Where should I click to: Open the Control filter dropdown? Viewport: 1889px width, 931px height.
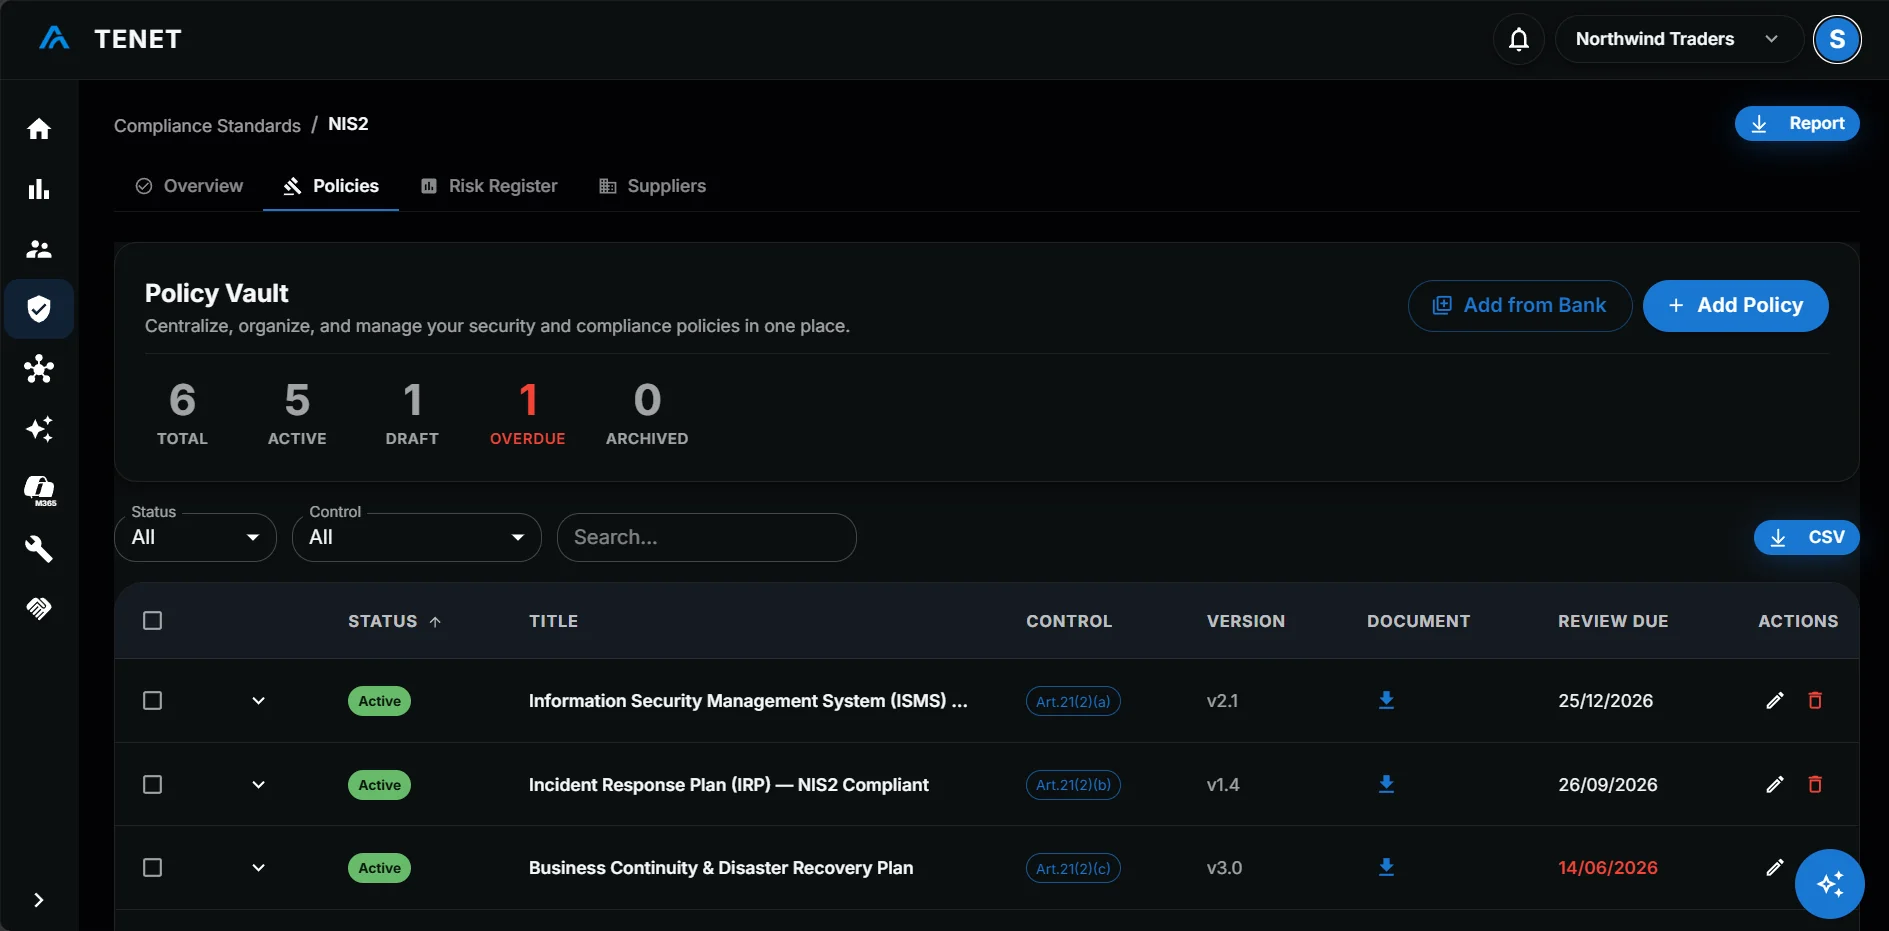[417, 537]
